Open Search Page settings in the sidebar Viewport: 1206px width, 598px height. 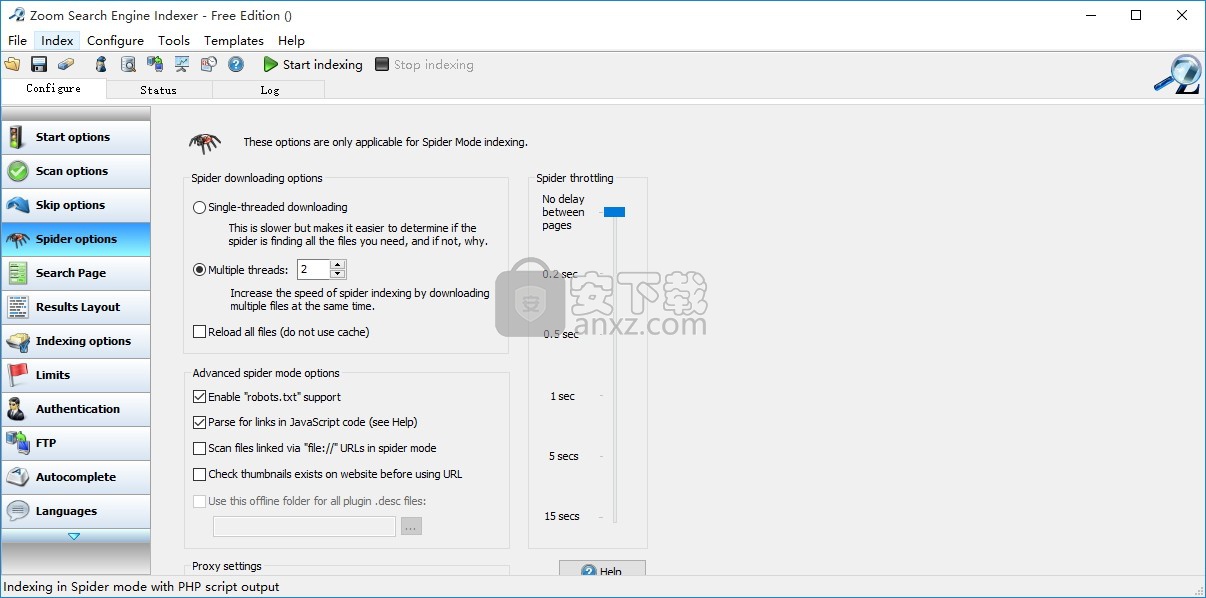[76, 273]
